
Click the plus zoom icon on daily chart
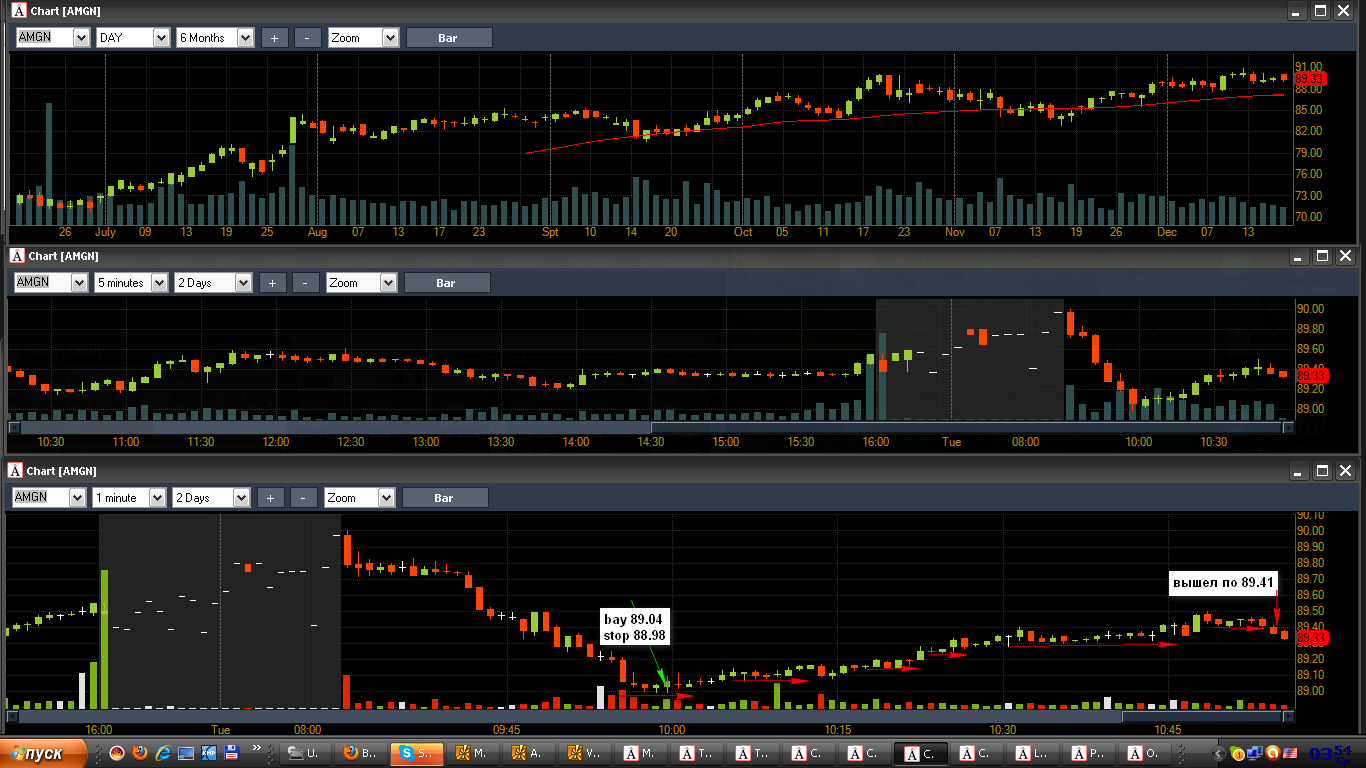click(x=274, y=38)
